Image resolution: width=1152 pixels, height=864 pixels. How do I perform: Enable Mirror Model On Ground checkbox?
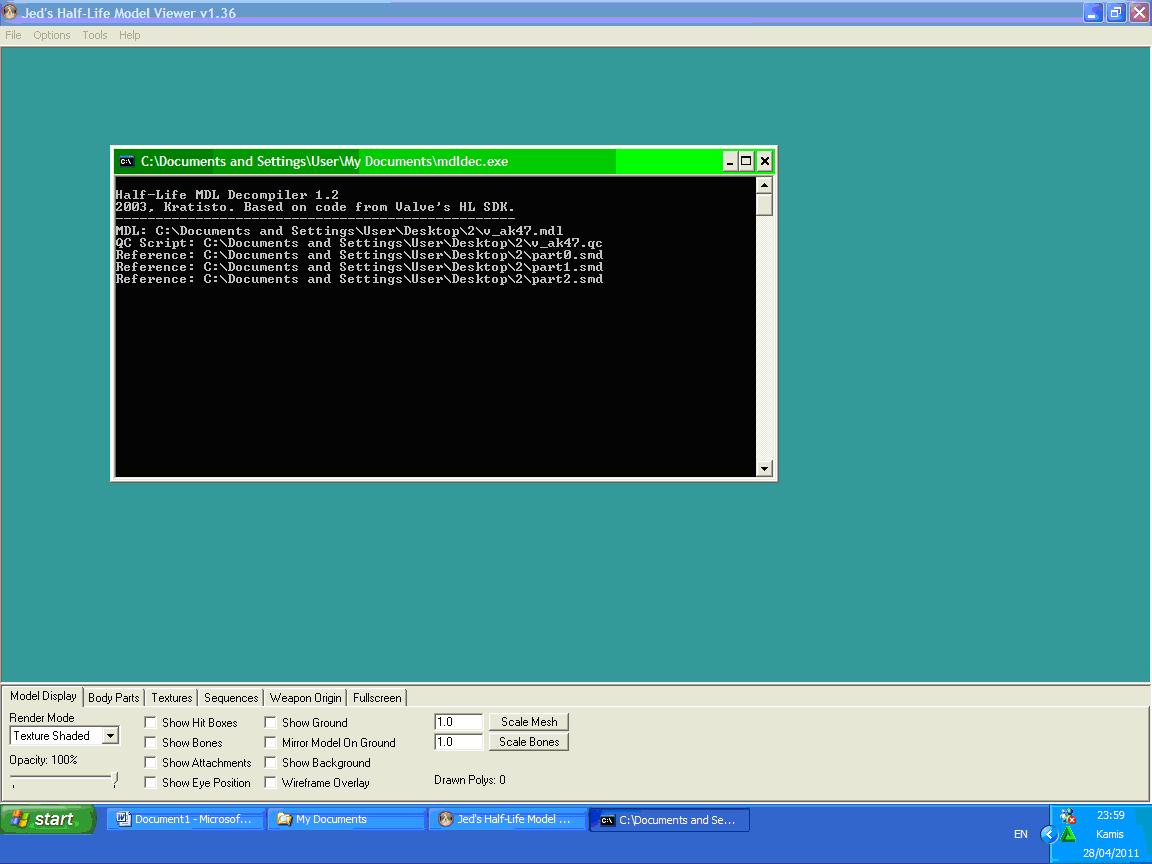tap(270, 743)
